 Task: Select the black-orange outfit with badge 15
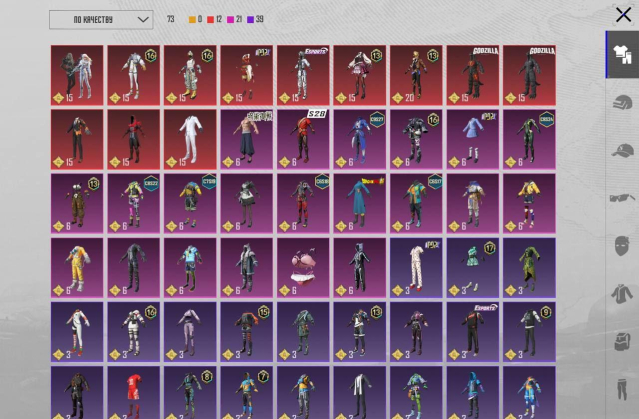pyautogui.click(x=247, y=332)
